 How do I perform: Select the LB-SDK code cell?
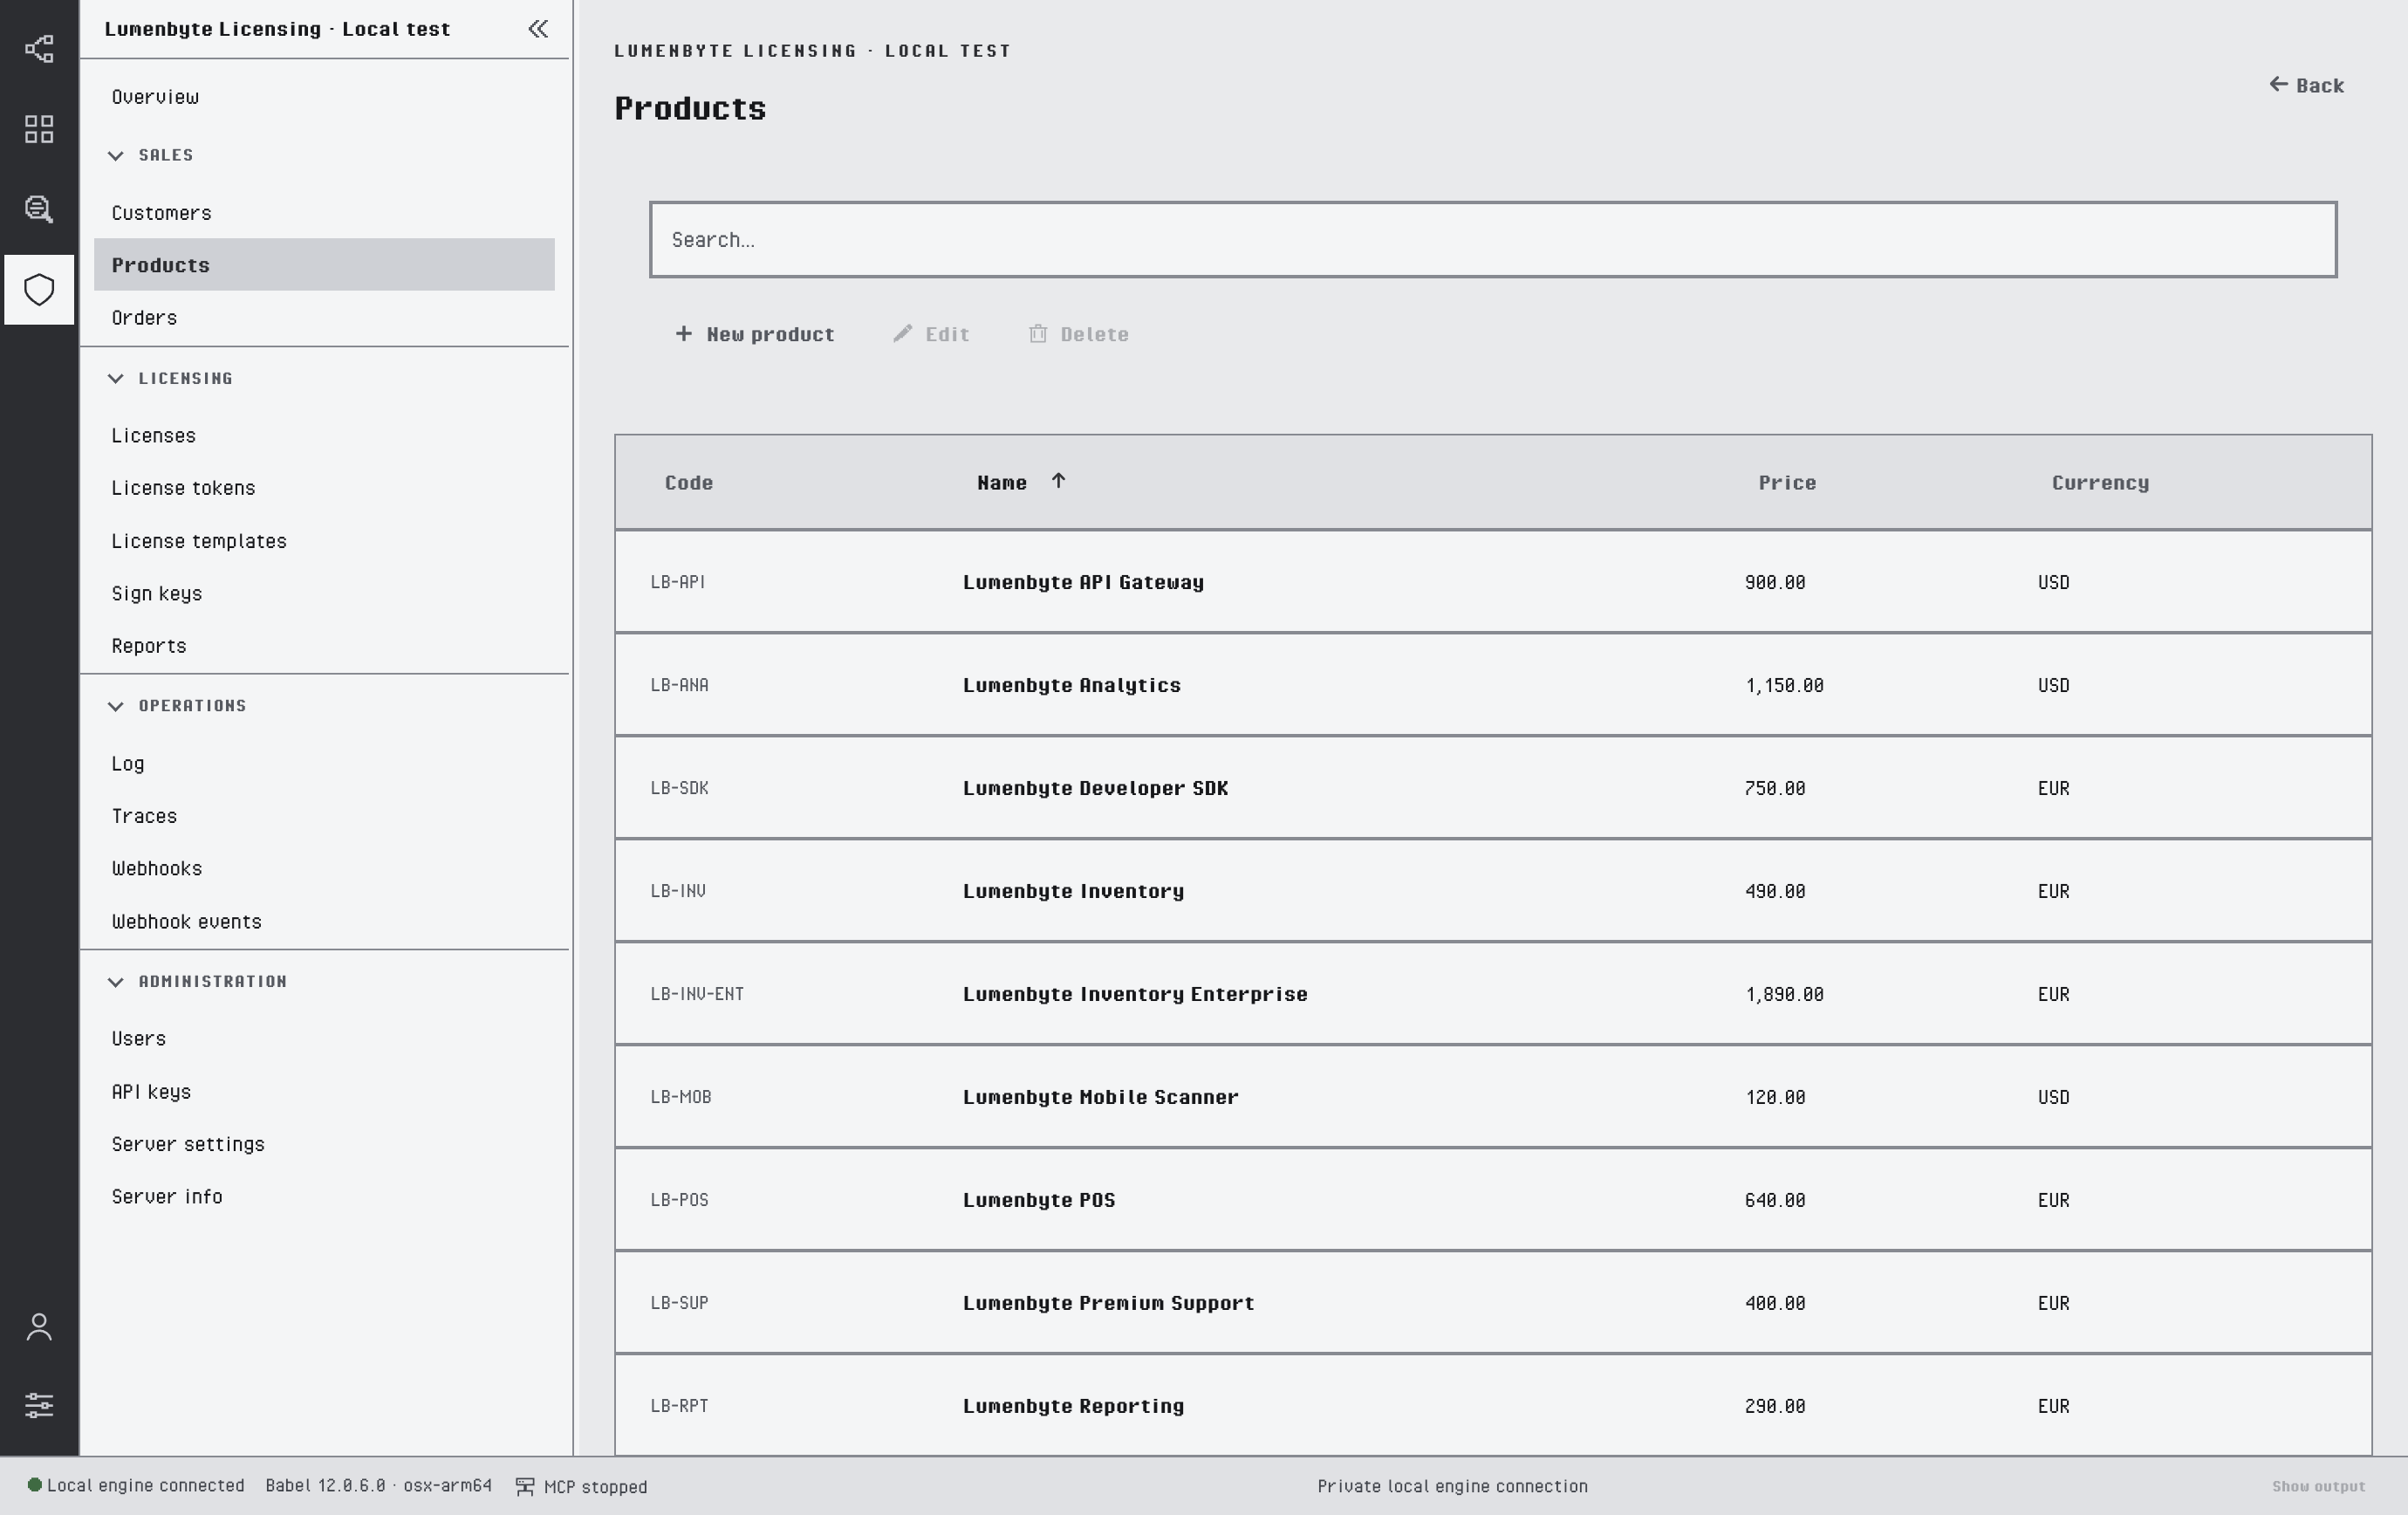point(680,788)
